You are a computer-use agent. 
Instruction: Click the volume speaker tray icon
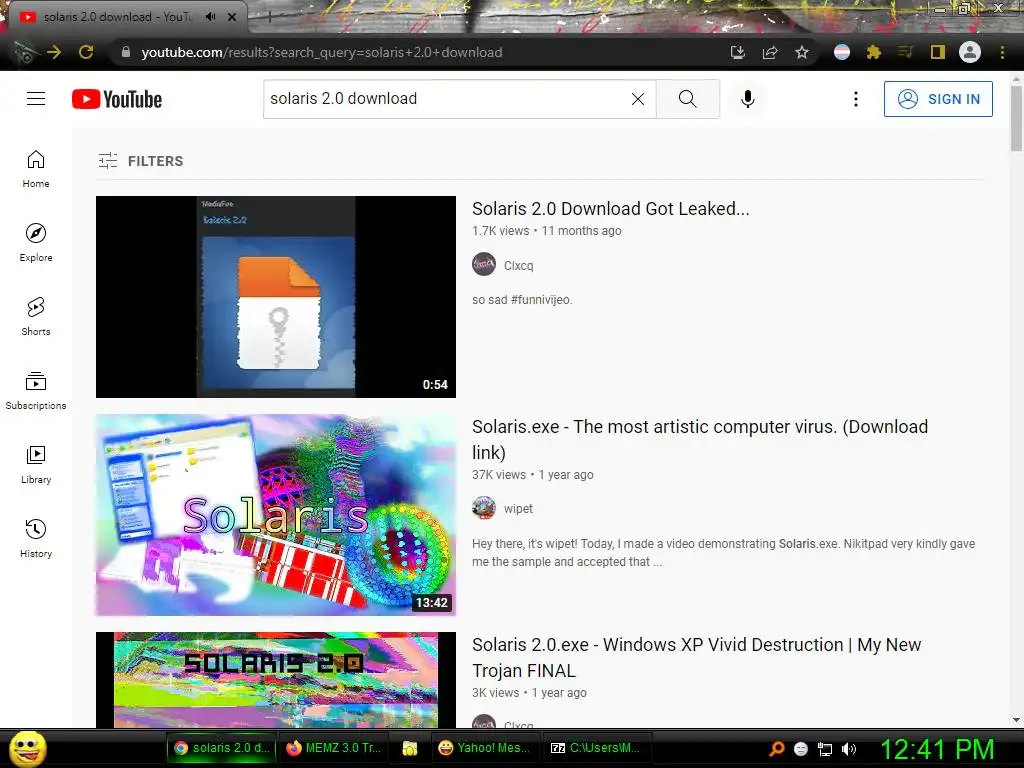[x=848, y=748]
